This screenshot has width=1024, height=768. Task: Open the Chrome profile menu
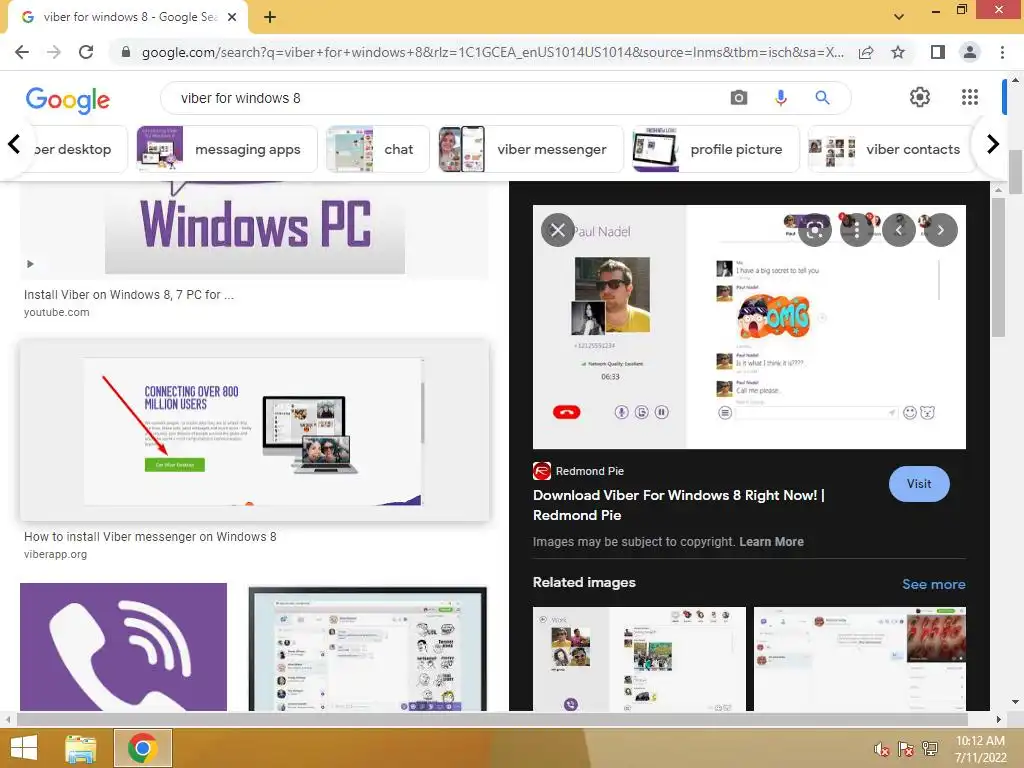click(x=970, y=52)
